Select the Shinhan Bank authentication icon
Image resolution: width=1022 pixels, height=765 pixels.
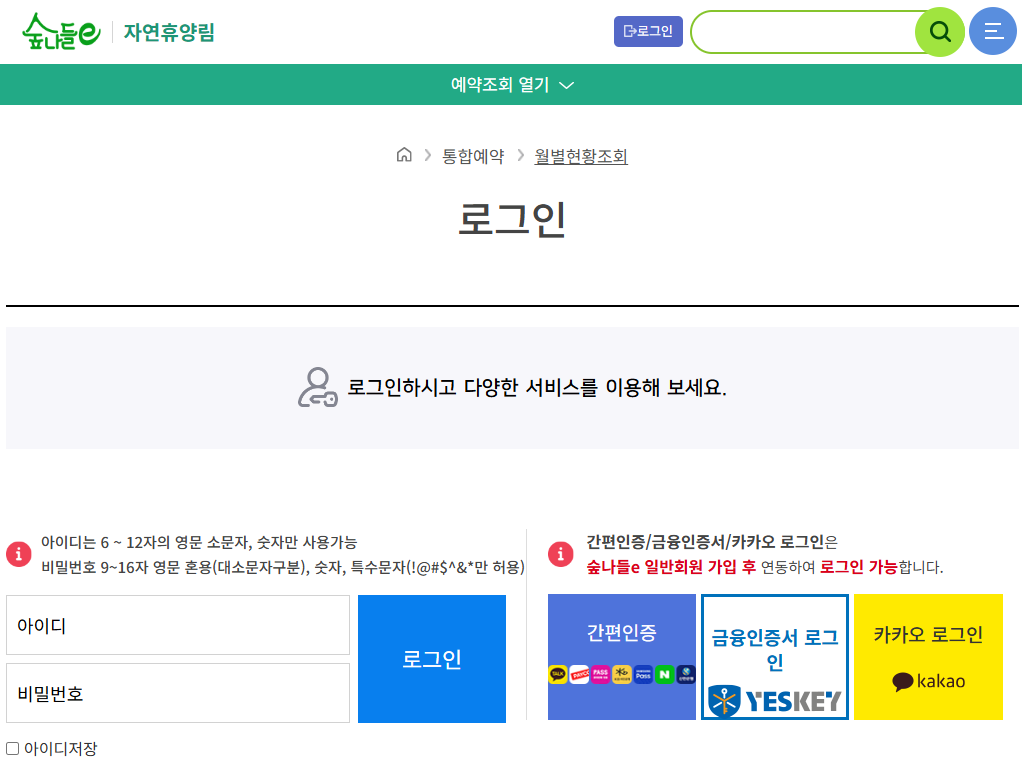[x=687, y=674]
